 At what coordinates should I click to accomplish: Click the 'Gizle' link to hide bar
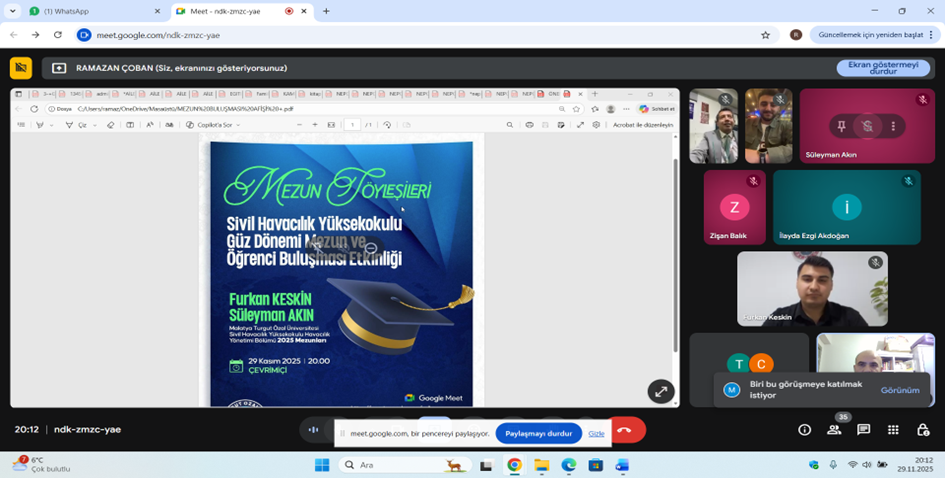pyautogui.click(x=596, y=434)
